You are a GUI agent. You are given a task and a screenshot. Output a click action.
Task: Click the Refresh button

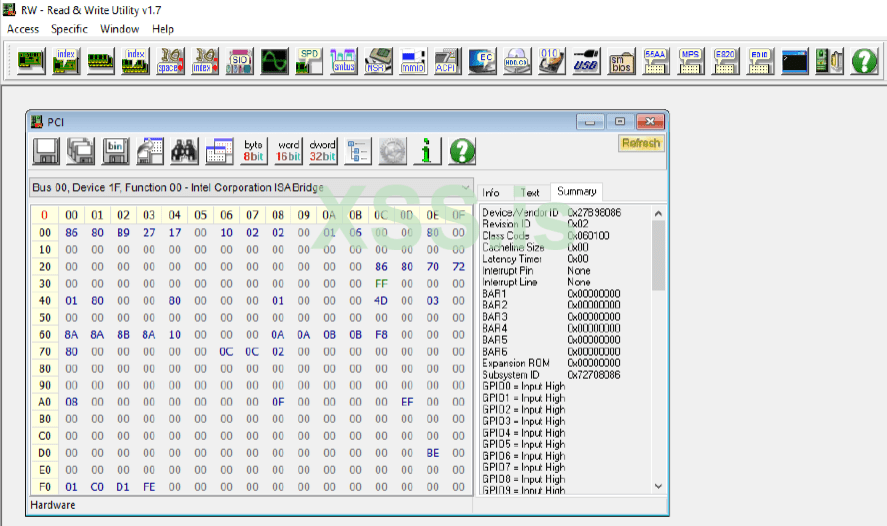(x=641, y=144)
